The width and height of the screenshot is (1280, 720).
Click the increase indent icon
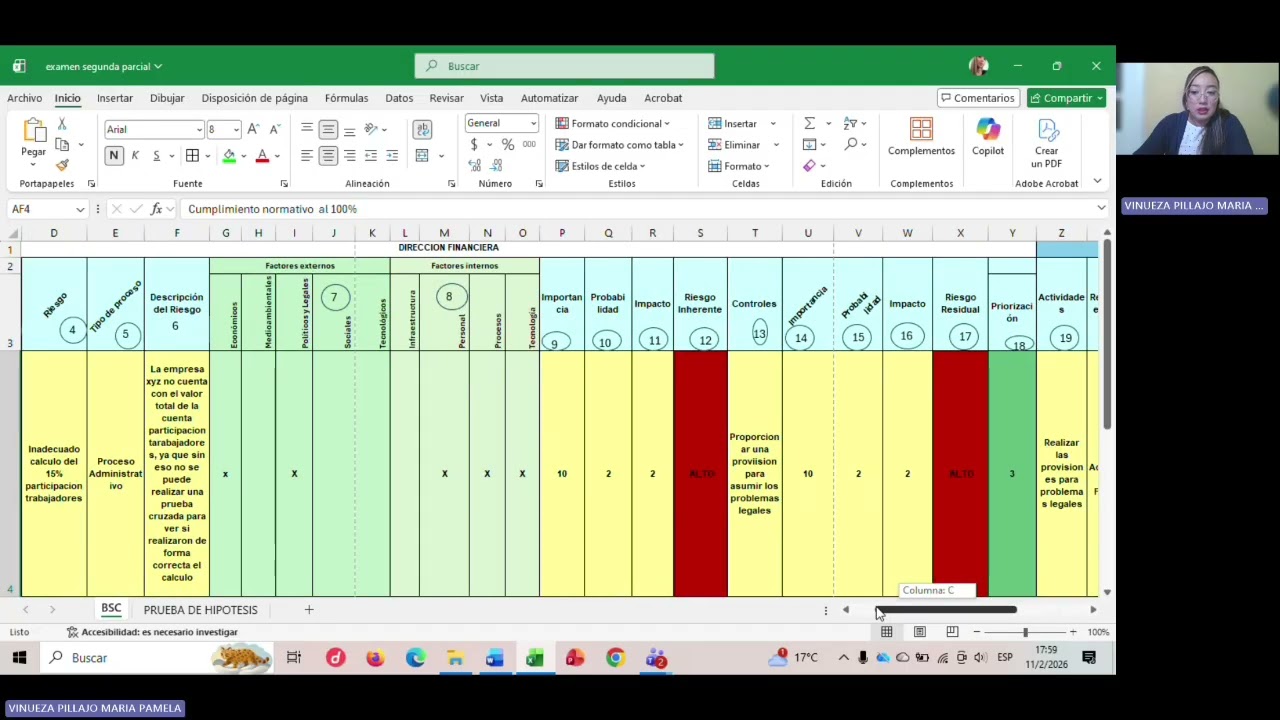pyautogui.click(x=392, y=156)
